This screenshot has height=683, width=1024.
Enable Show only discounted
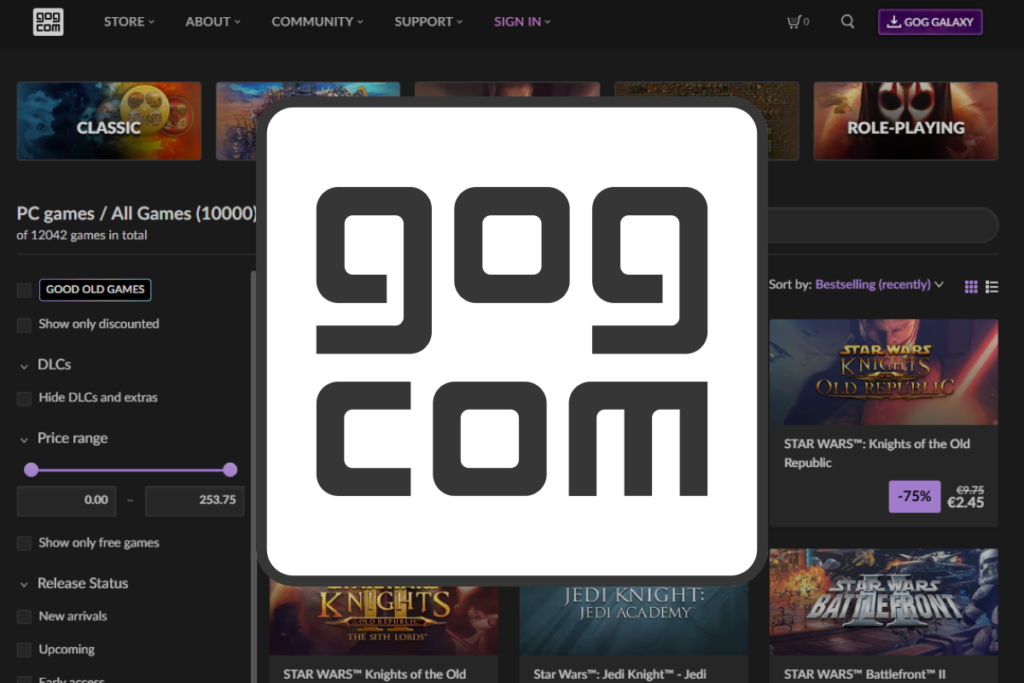24,325
